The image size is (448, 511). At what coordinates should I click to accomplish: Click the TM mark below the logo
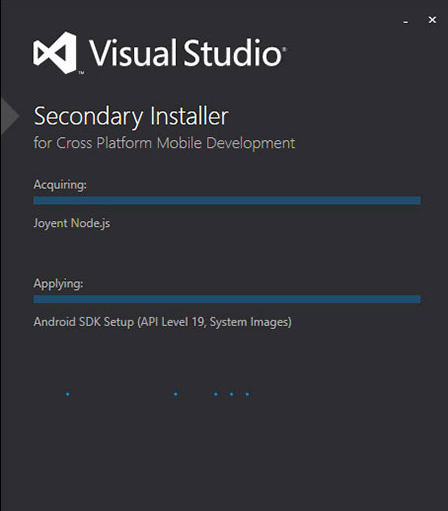(x=81, y=72)
